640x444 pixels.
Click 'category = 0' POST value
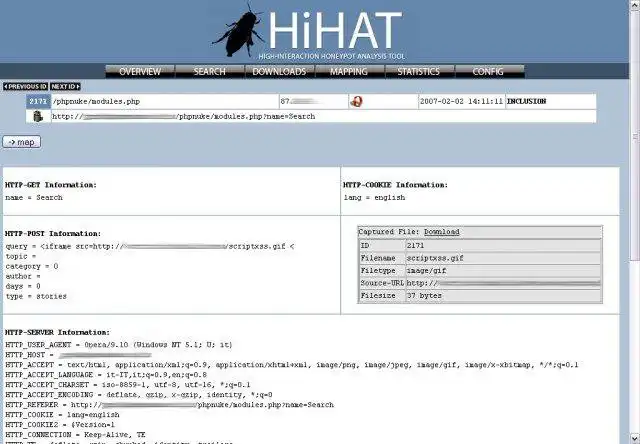[32, 266]
